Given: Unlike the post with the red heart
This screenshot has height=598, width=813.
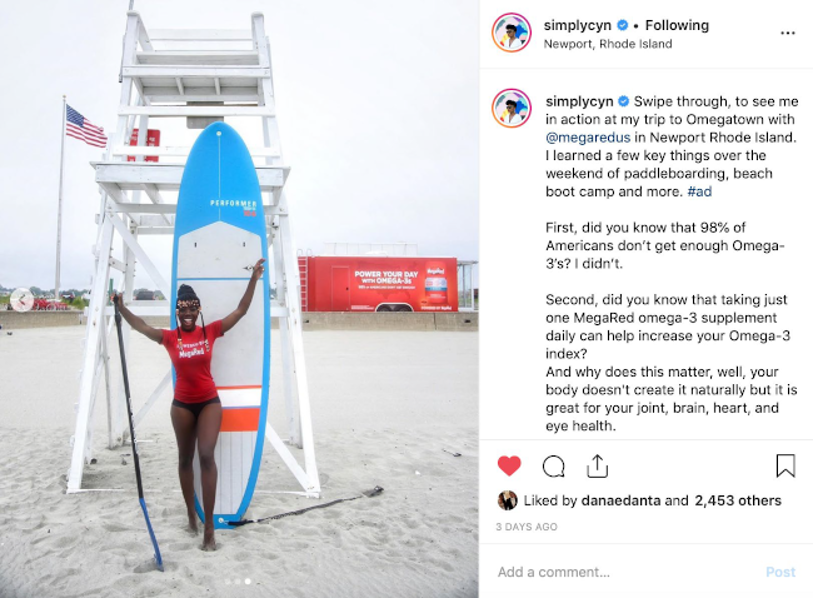Looking at the screenshot, I should click(x=509, y=466).
